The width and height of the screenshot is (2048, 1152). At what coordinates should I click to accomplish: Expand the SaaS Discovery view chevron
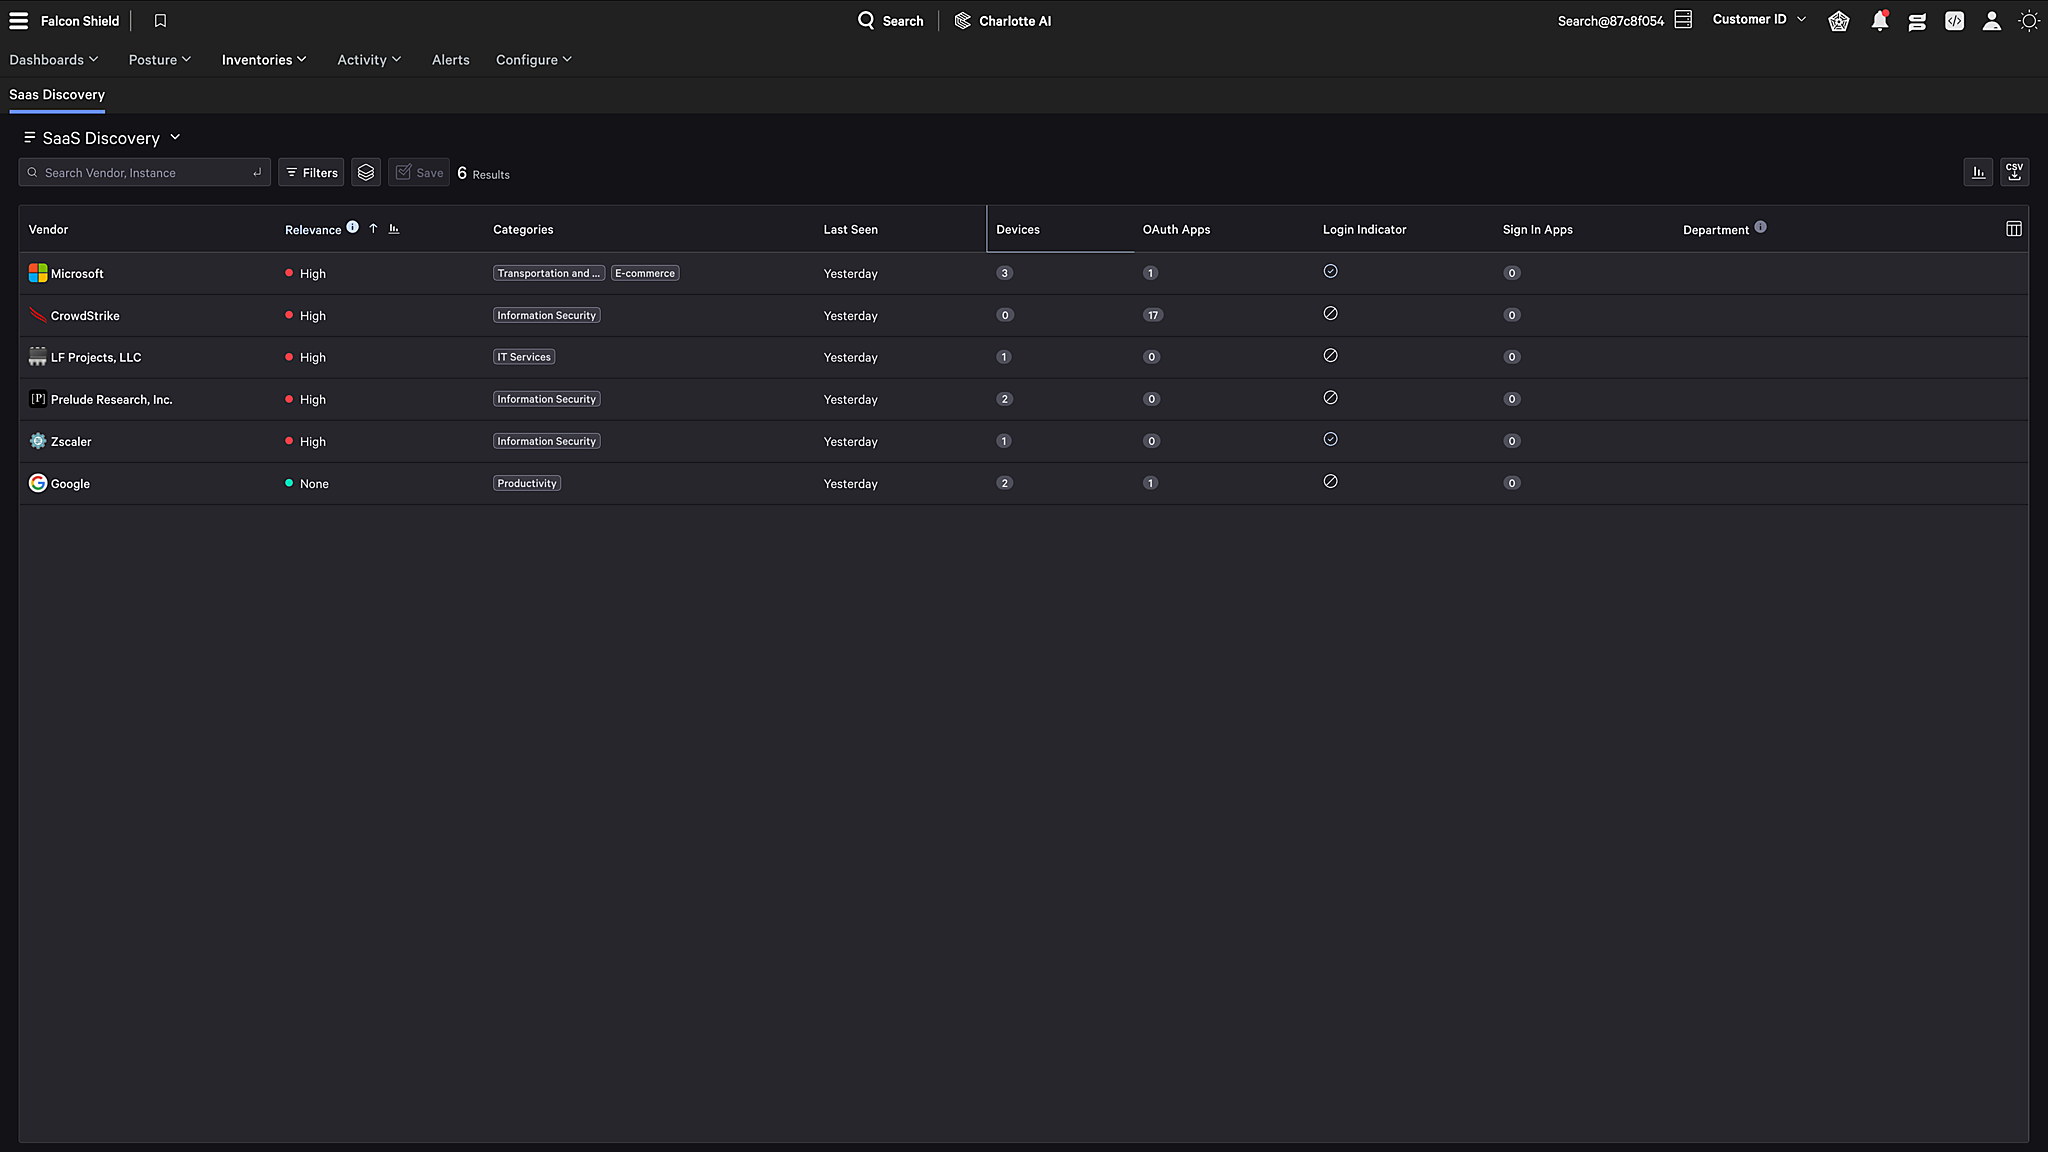point(175,137)
